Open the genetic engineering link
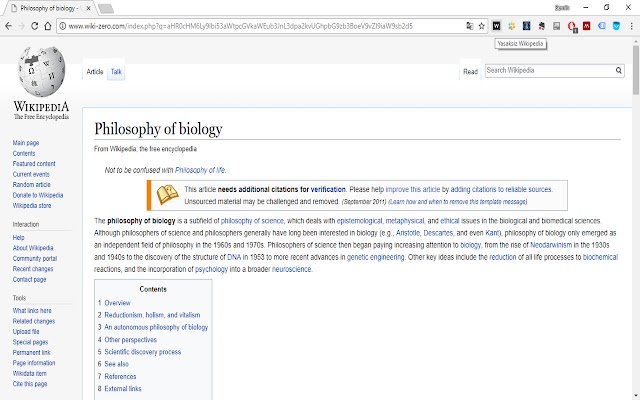This screenshot has height=400, width=640. click(376, 257)
